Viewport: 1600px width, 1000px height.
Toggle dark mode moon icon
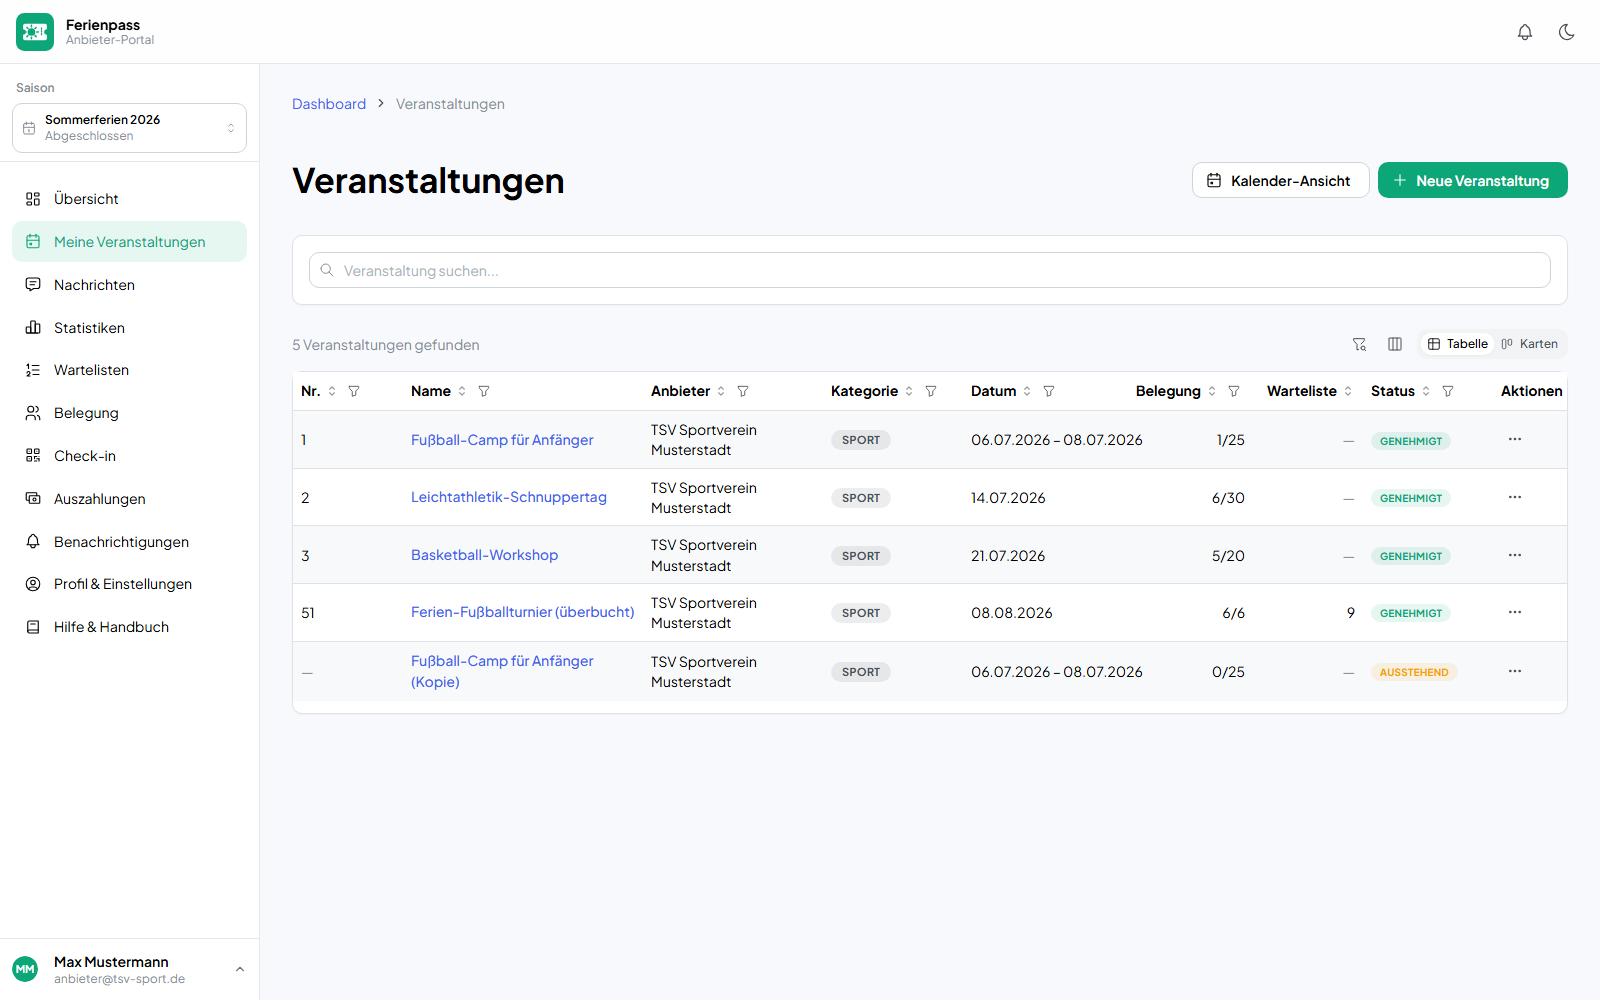point(1567,32)
